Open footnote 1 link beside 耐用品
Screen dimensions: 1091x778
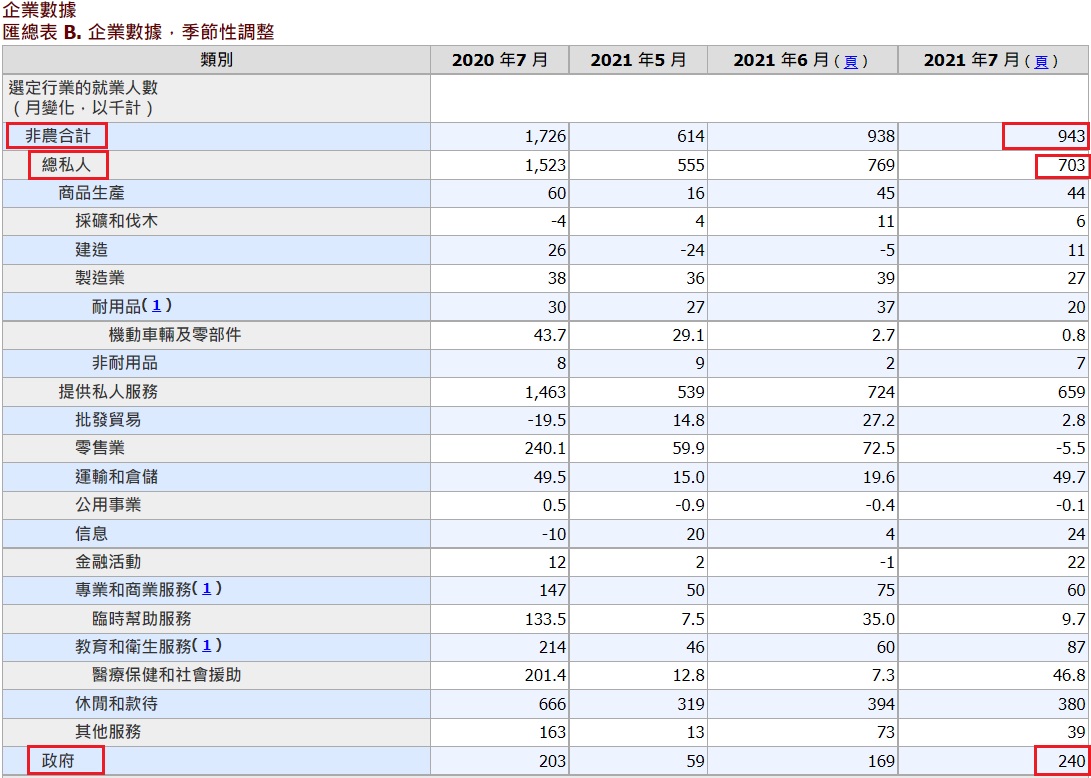(157, 305)
